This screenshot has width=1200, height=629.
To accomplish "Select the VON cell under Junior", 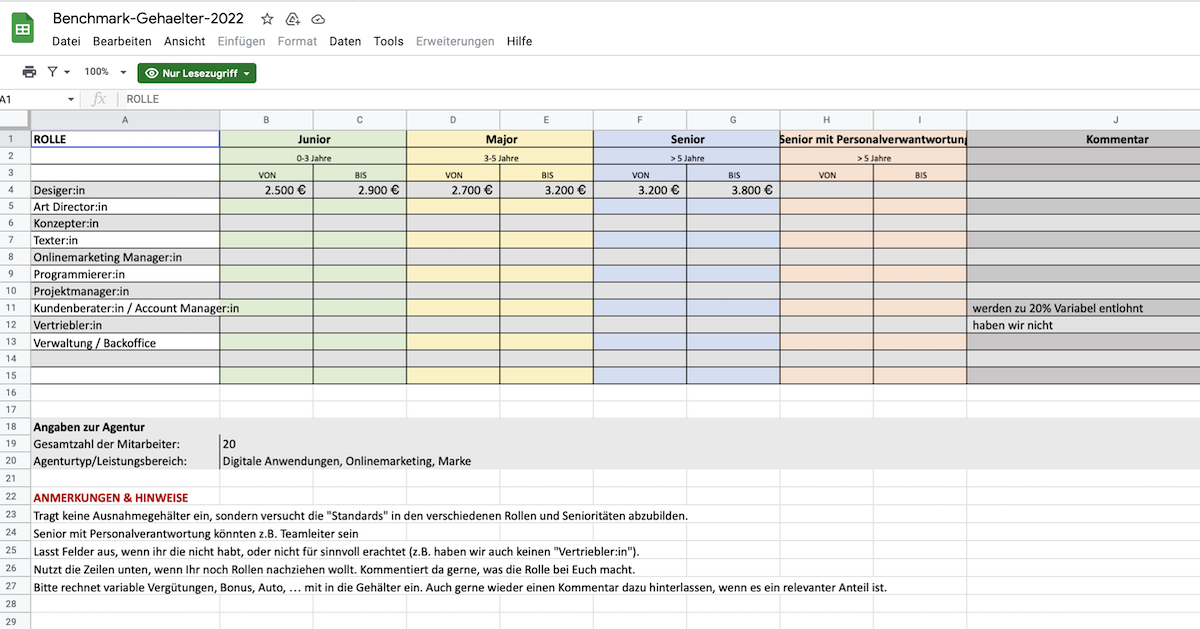I will pos(267,173).
